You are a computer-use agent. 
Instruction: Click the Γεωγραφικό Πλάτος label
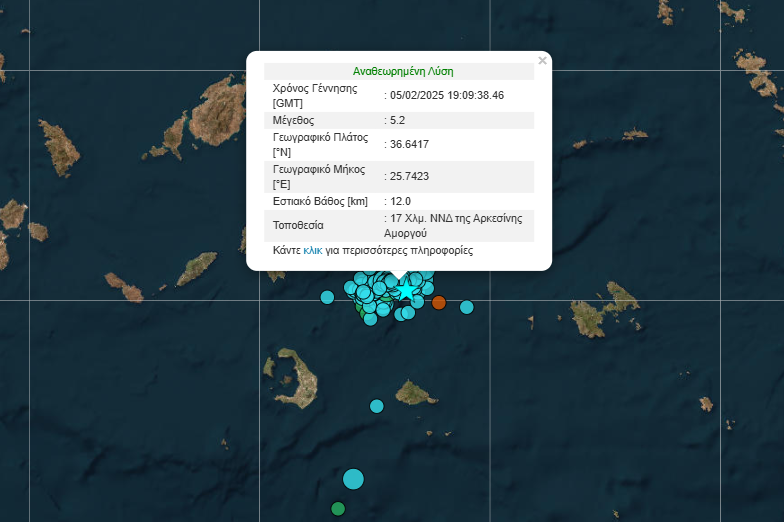point(320,144)
